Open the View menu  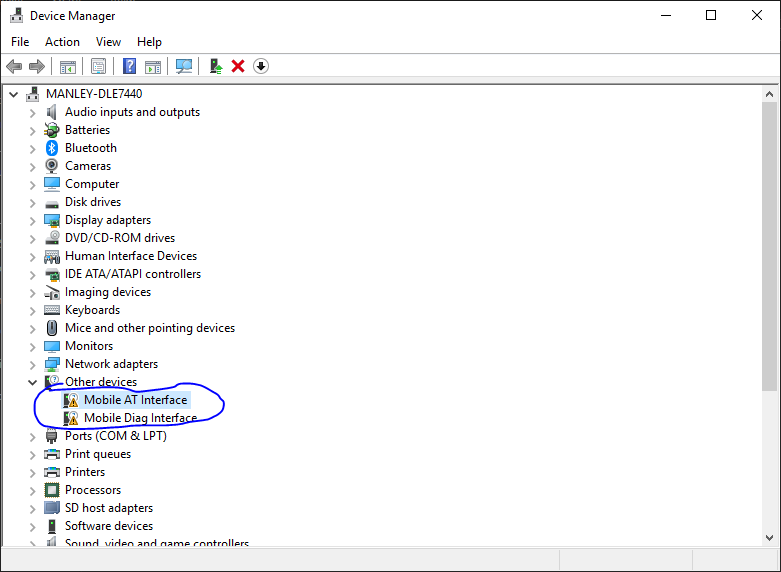point(108,42)
